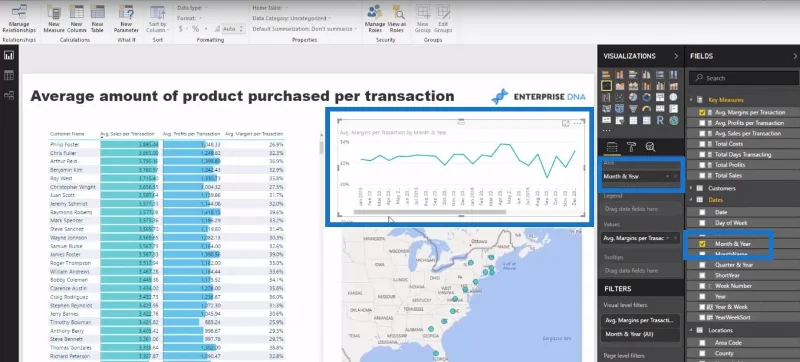Switch to Data view in left sidebar
This screenshot has width=800, height=362.
tap(9, 75)
